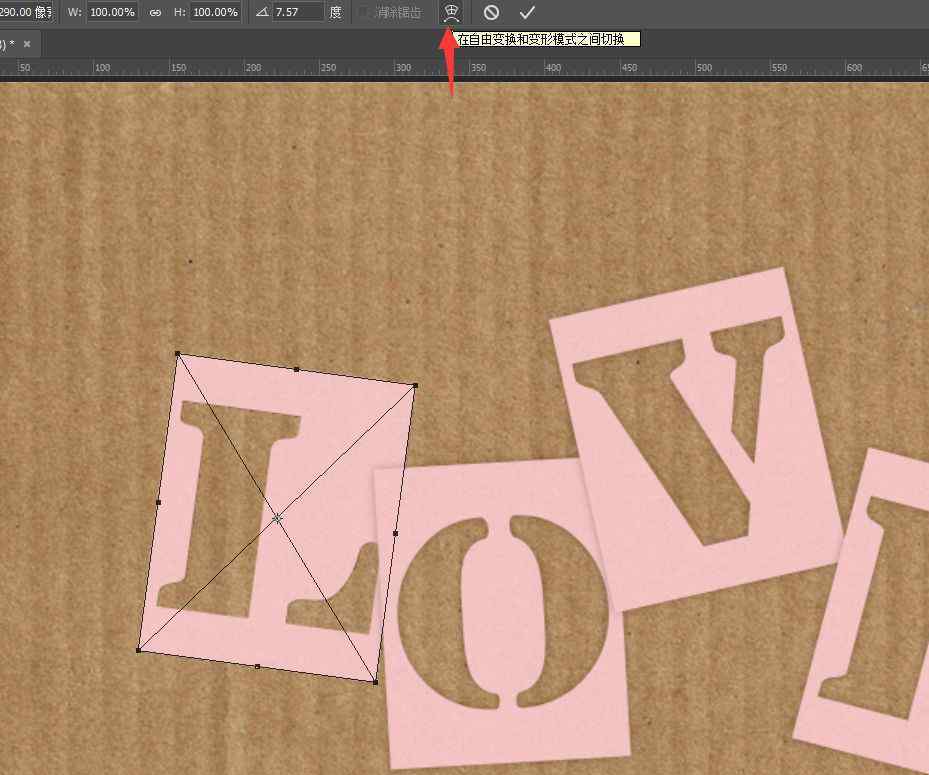Toggle between free transform and warp modes
Image resolution: width=929 pixels, height=775 pixels.
[x=452, y=12]
